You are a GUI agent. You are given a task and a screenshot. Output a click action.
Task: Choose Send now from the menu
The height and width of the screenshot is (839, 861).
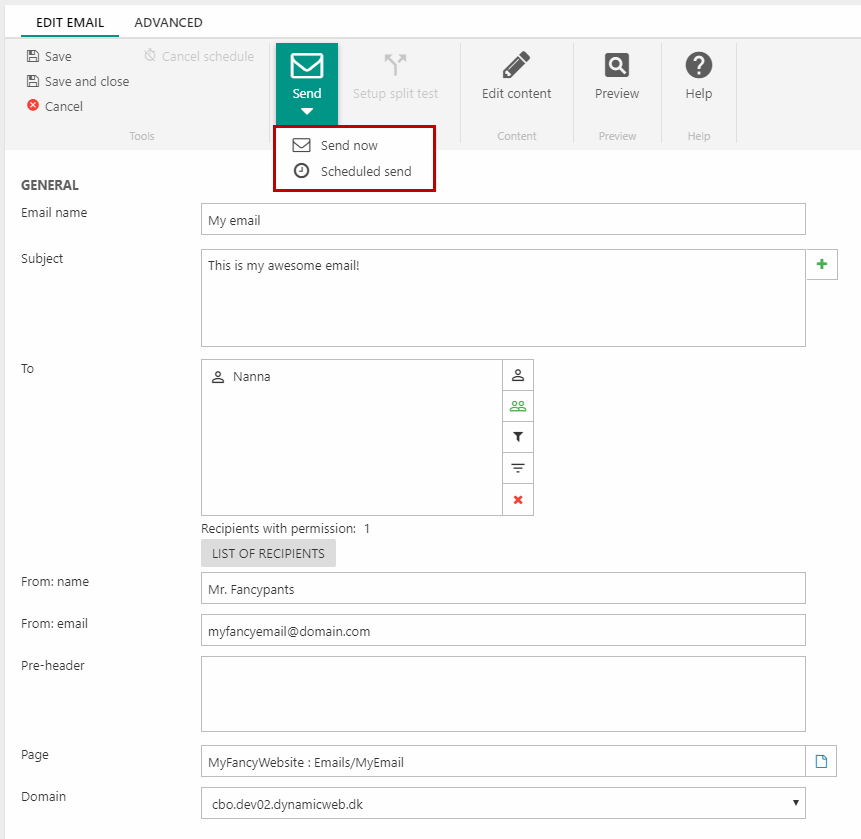tap(349, 146)
